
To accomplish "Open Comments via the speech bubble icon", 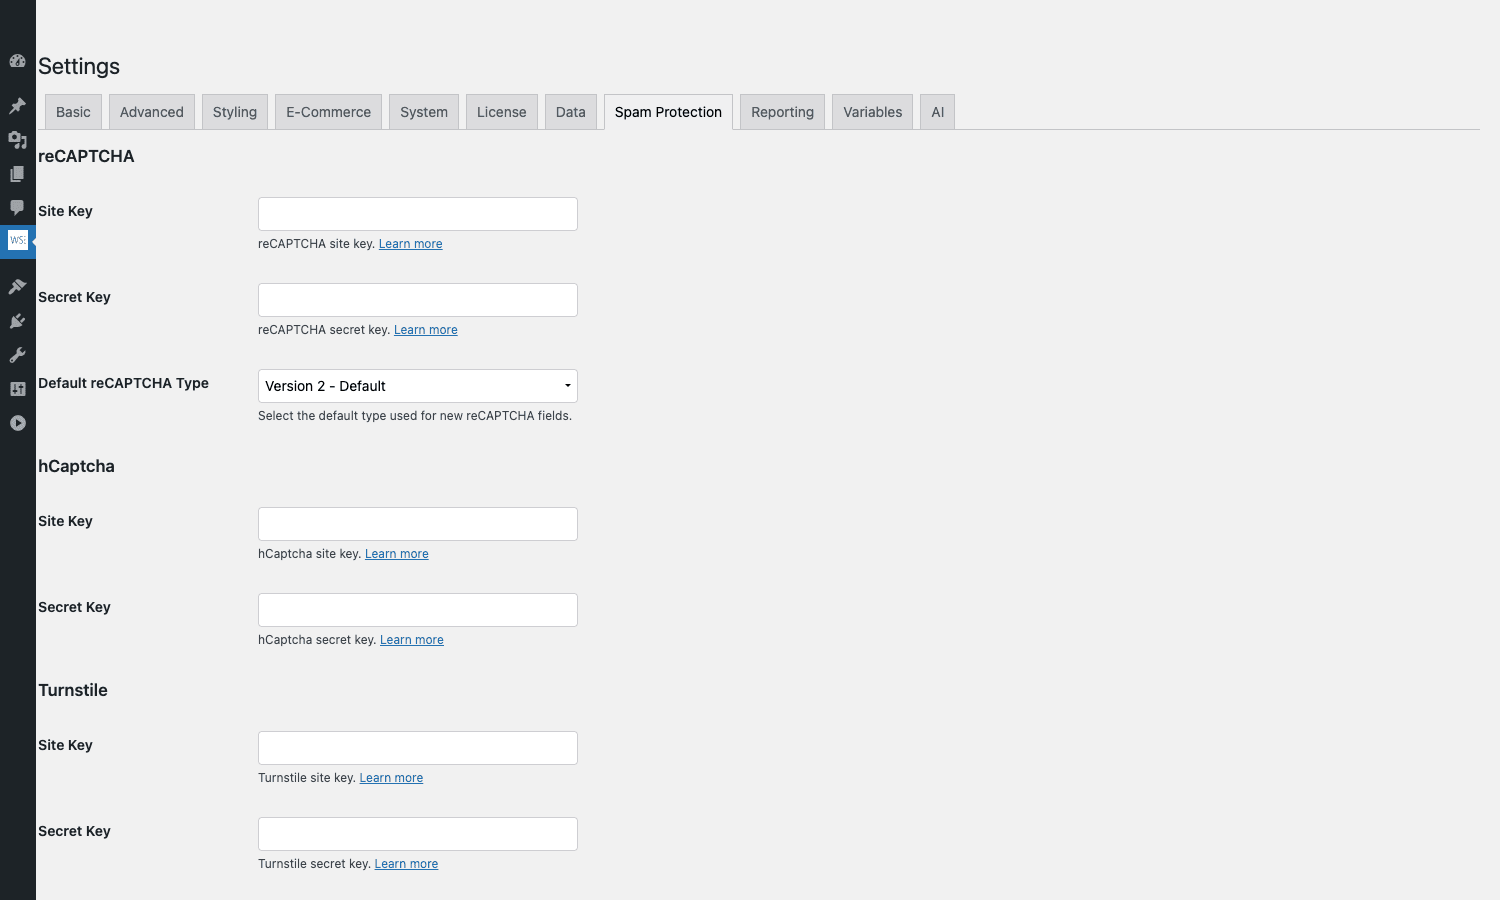I will pos(17,208).
